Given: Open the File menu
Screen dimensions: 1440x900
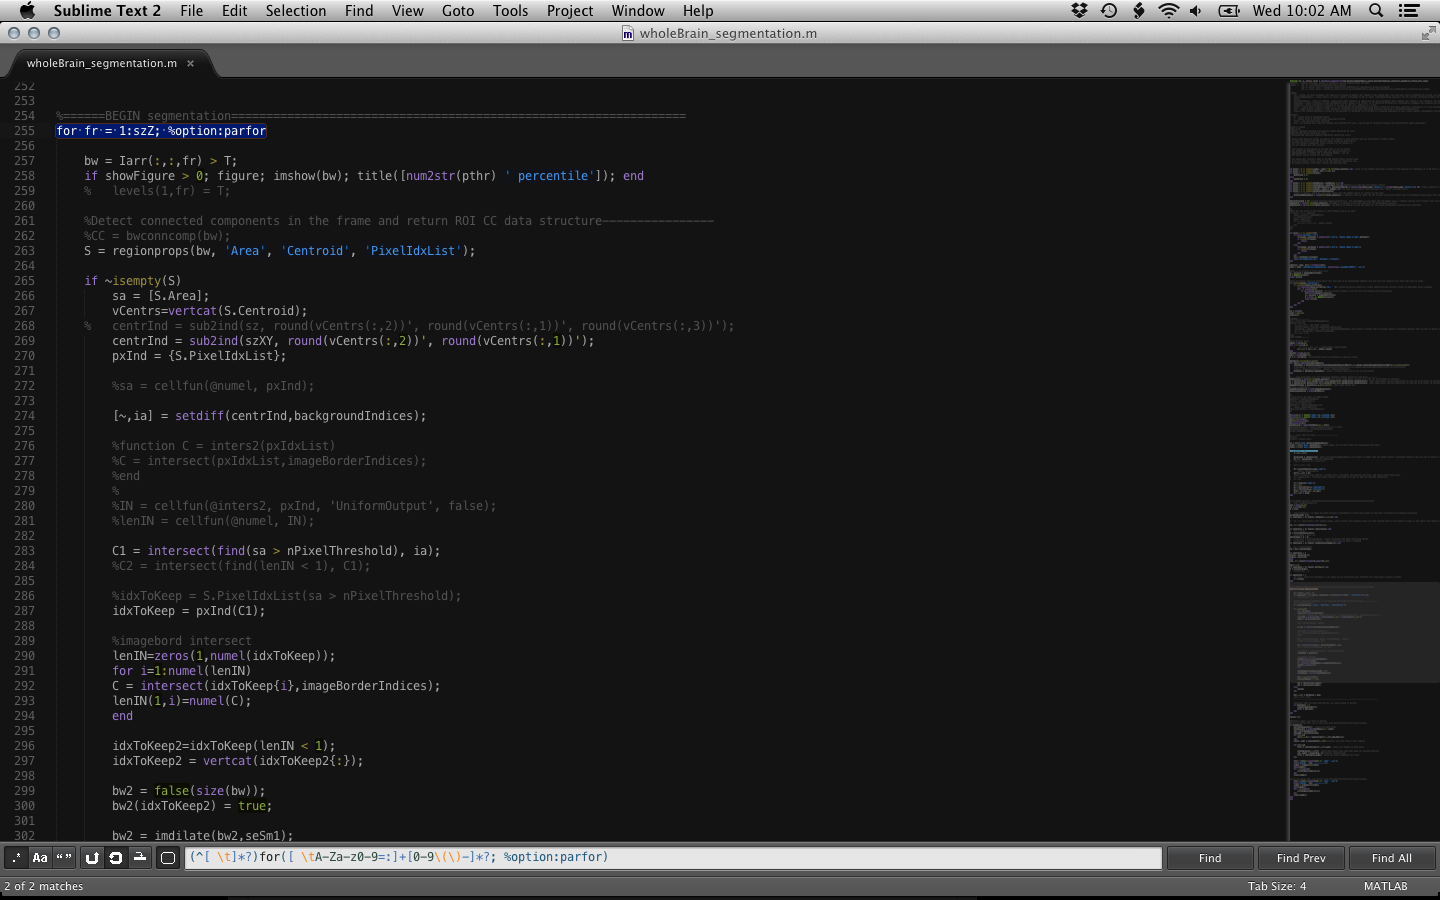Looking at the screenshot, I should (192, 10).
